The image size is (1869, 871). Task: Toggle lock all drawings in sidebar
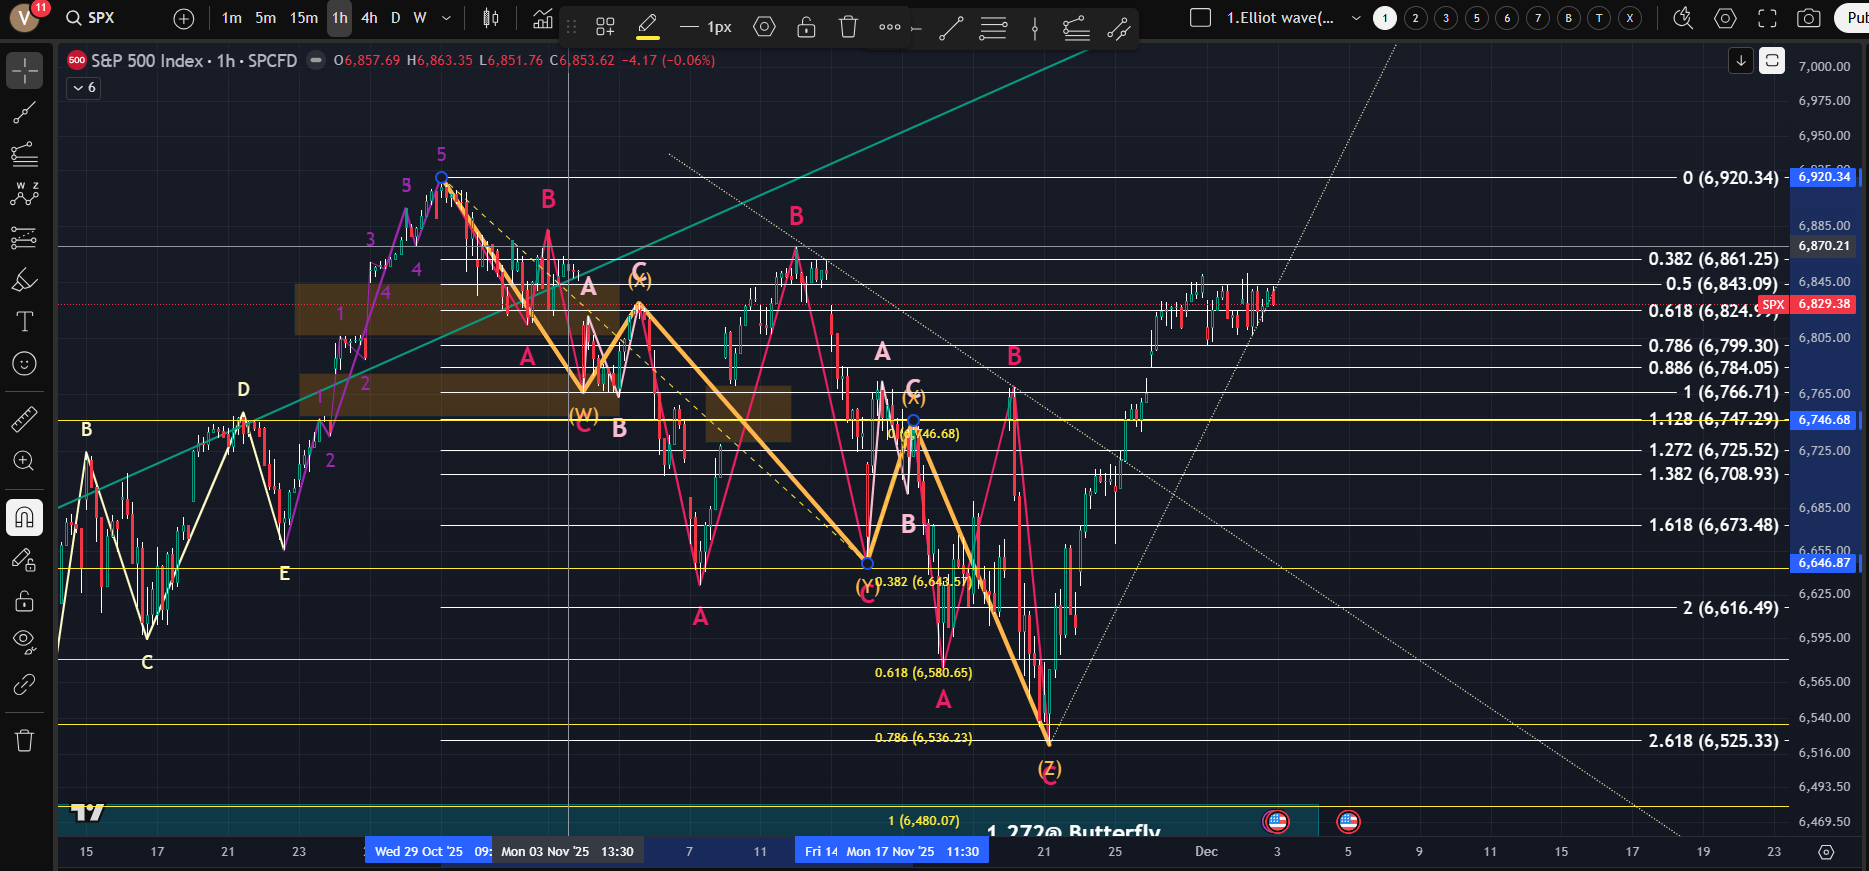coord(24,601)
